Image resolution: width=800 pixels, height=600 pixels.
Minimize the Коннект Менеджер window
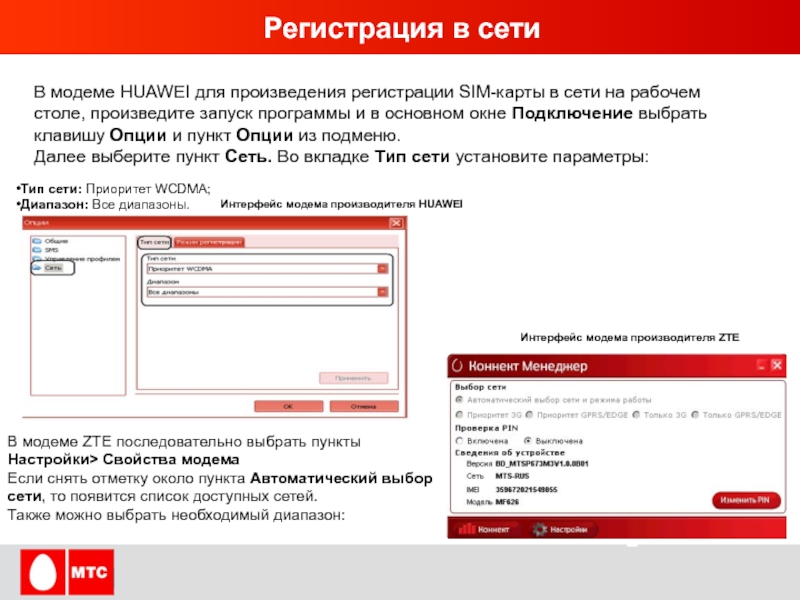(761, 365)
